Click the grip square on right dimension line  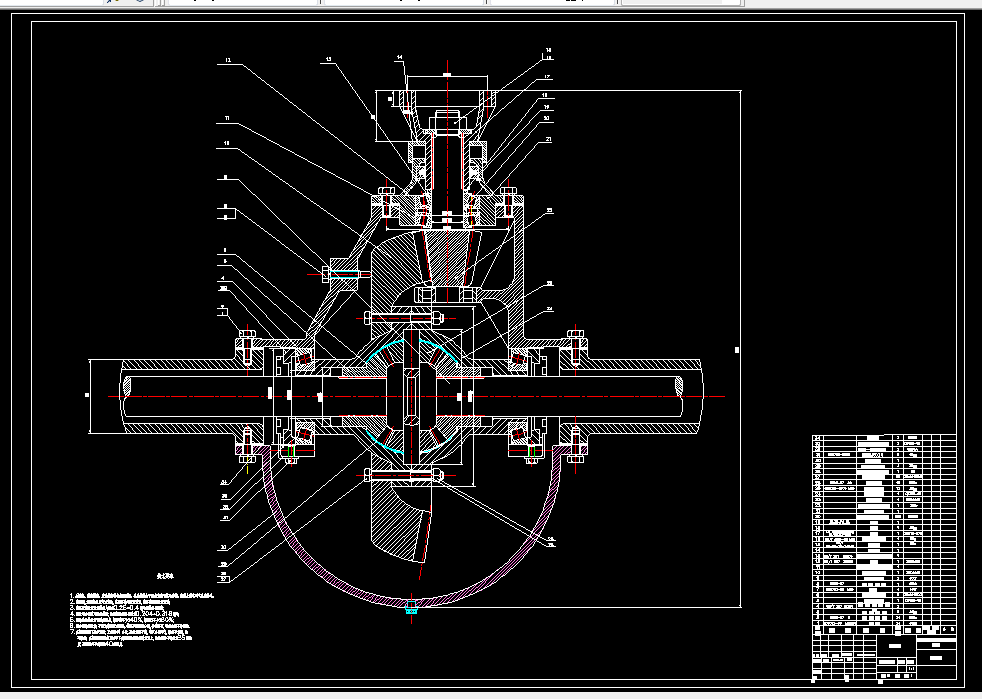[737, 350]
